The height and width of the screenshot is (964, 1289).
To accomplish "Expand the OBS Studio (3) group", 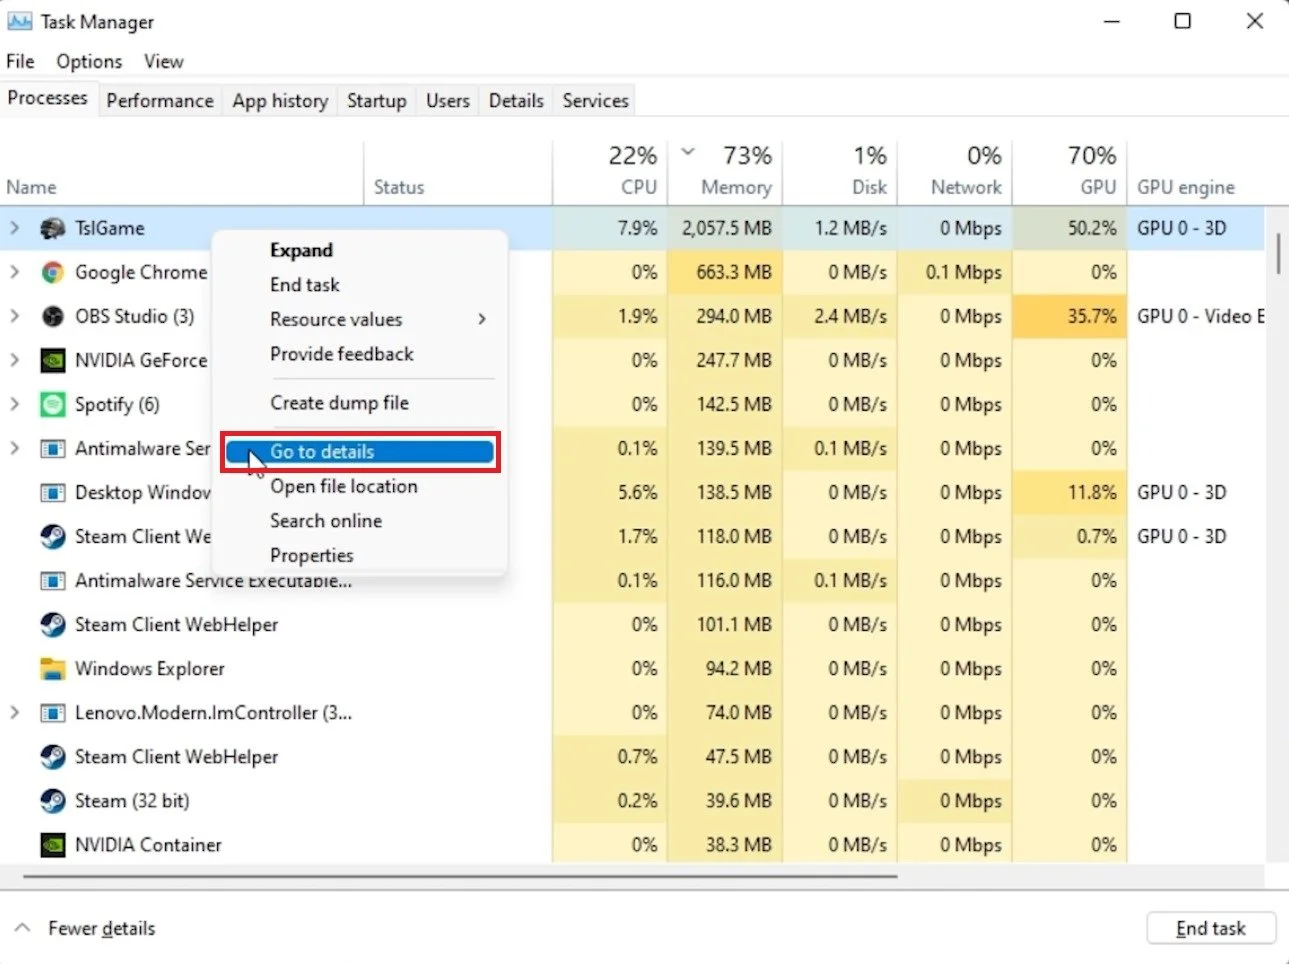I will tap(14, 316).
